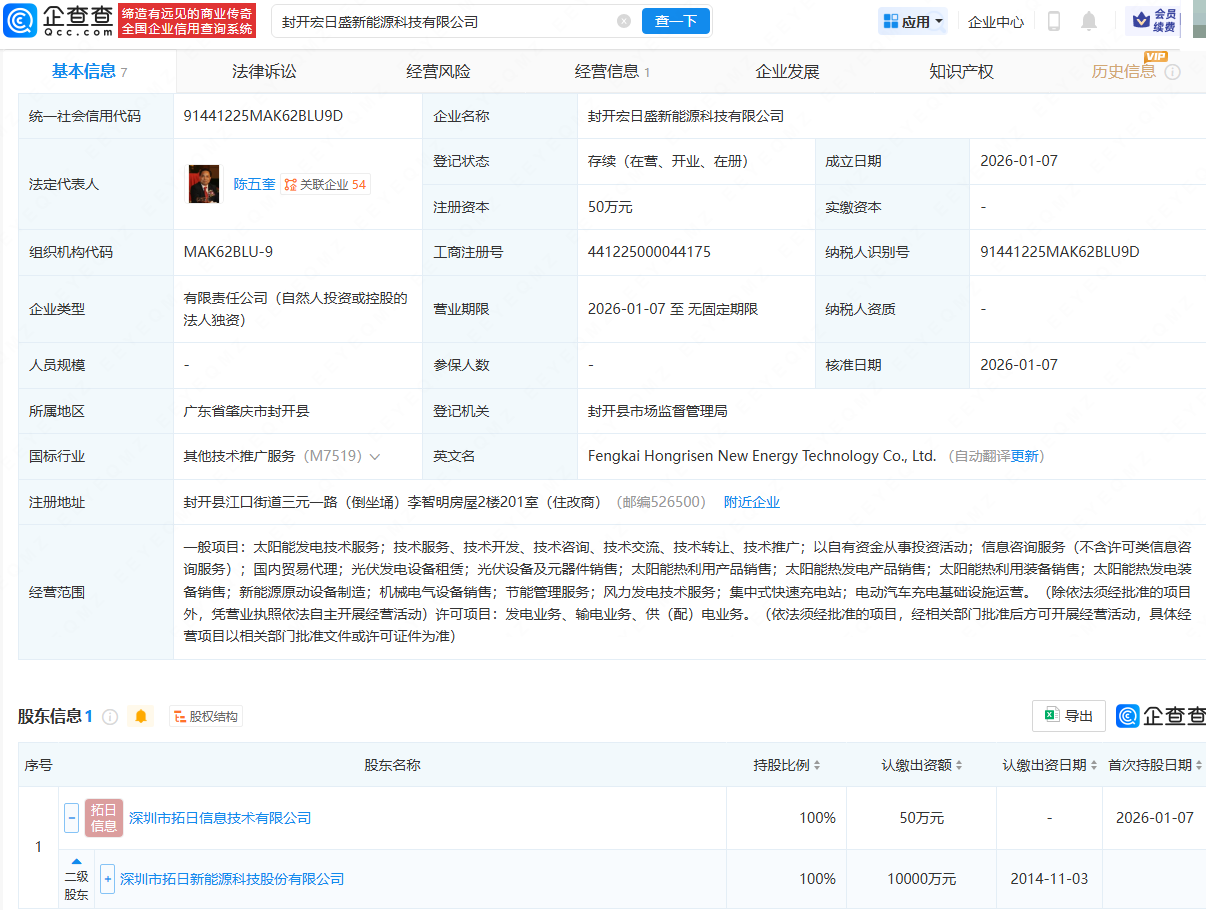Collapse the 深圳市拓日信息技术有限公司 shareholder row
1206x910 pixels.
pos(72,818)
